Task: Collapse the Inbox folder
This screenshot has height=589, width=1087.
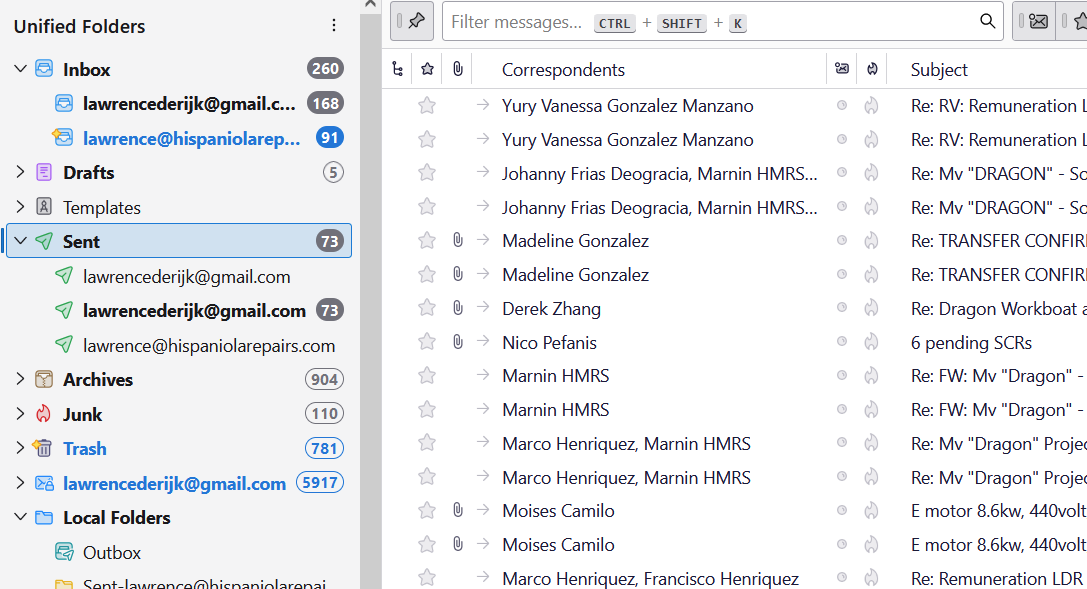Action: pos(20,69)
